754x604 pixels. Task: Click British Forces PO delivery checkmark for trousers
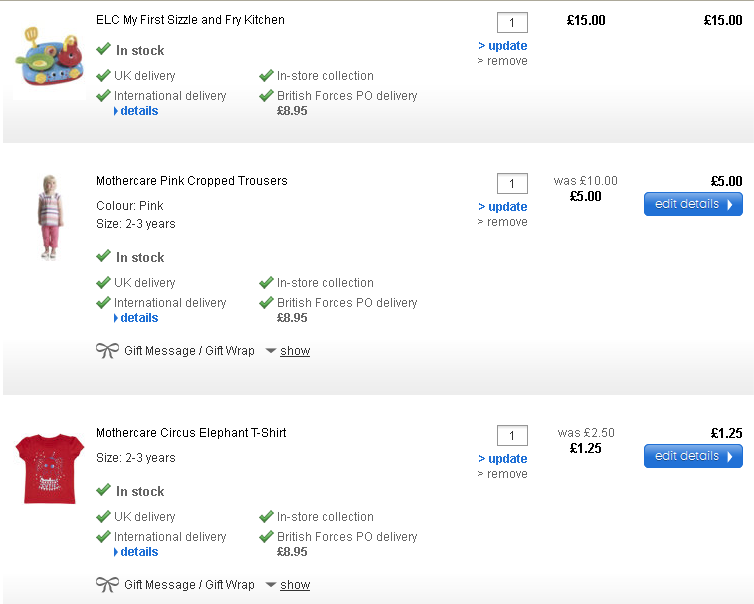pyautogui.click(x=266, y=303)
